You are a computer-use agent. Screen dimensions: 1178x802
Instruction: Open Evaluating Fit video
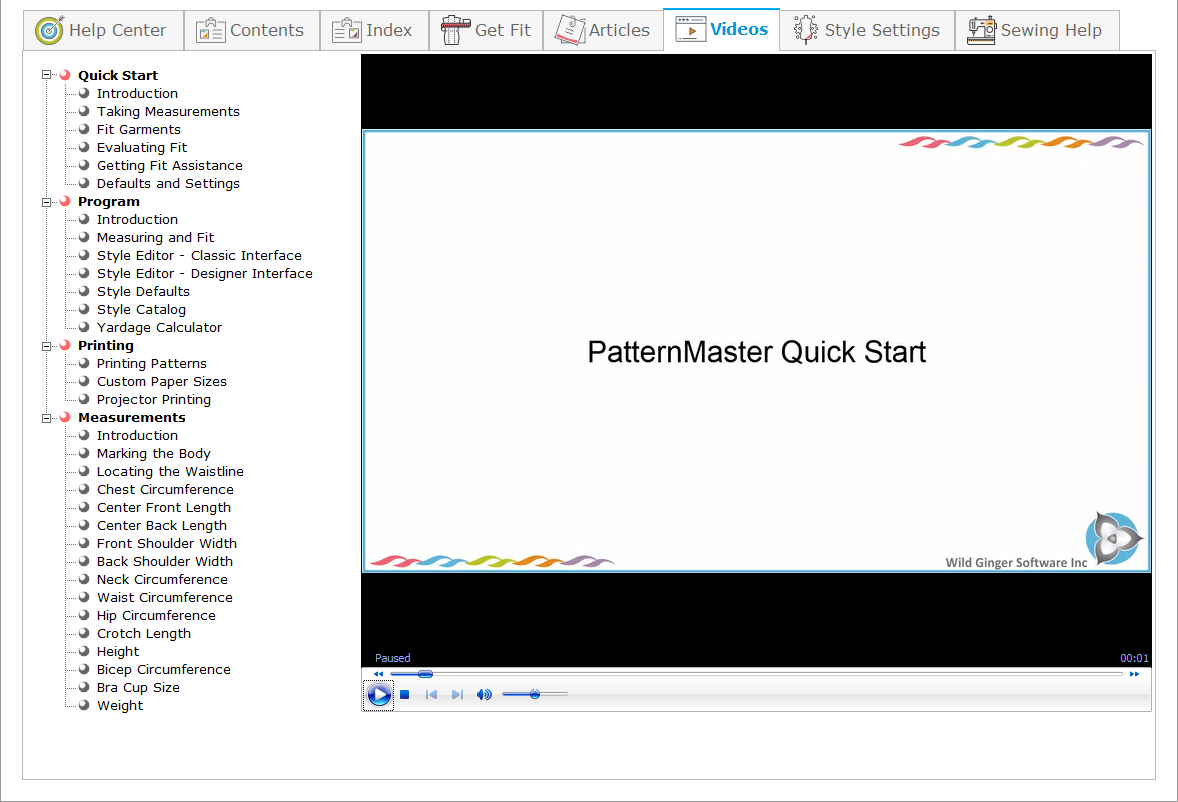(x=142, y=147)
